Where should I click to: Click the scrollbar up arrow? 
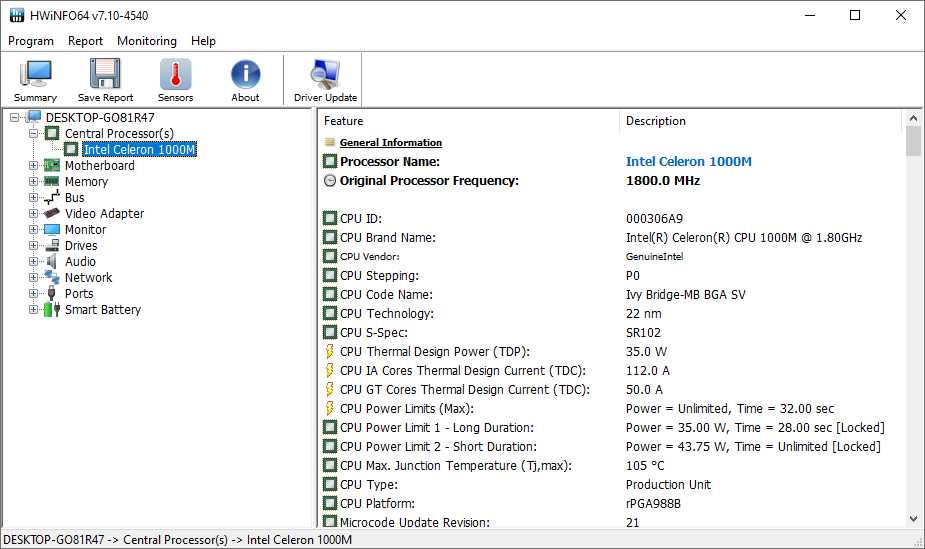click(913, 118)
